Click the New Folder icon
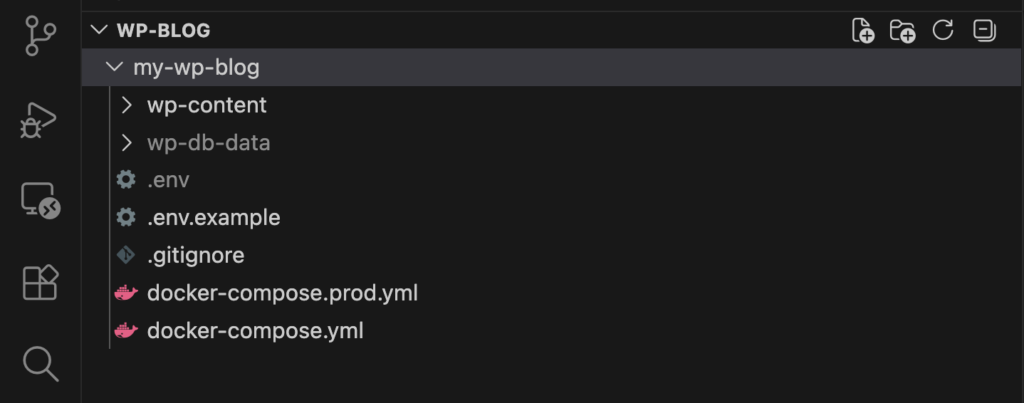Viewport: 1024px width, 403px height. [903, 31]
